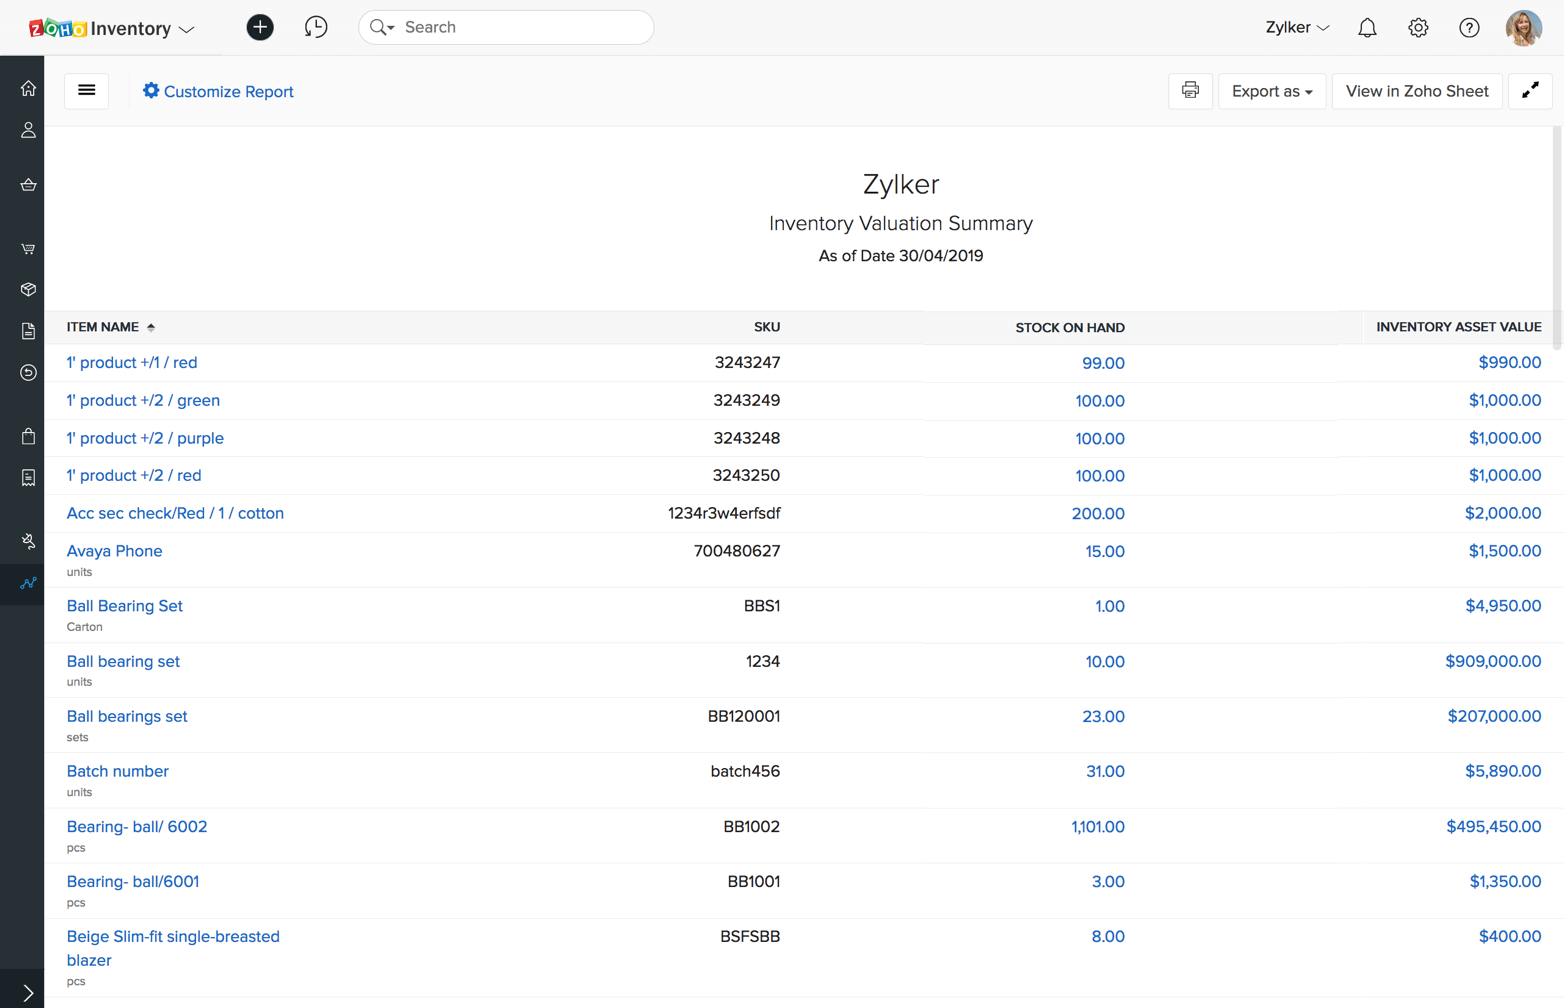Viewport: 1564px width, 1008px height.
Task: Click Inventory Asset Value column header
Action: pyautogui.click(x=1458, y=327)
